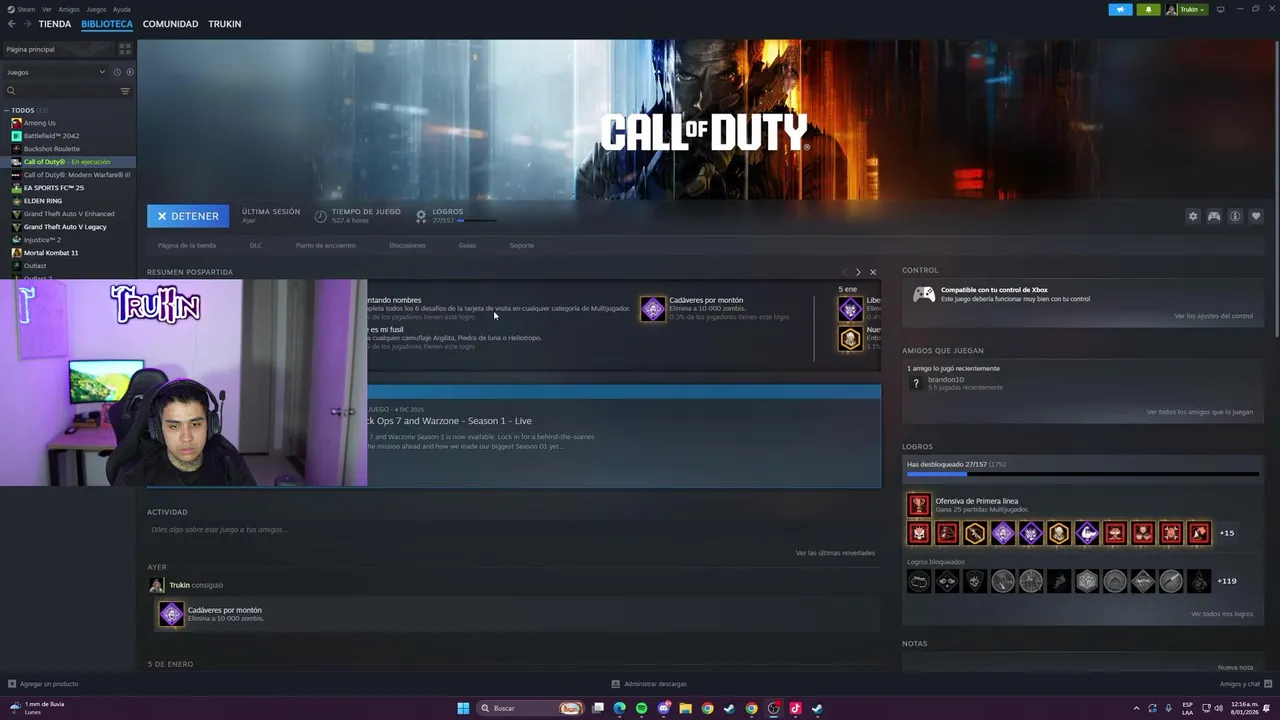Screen dimensions: 1280x720
Task: Open game settings gear icon
Action: [1192, 216]
